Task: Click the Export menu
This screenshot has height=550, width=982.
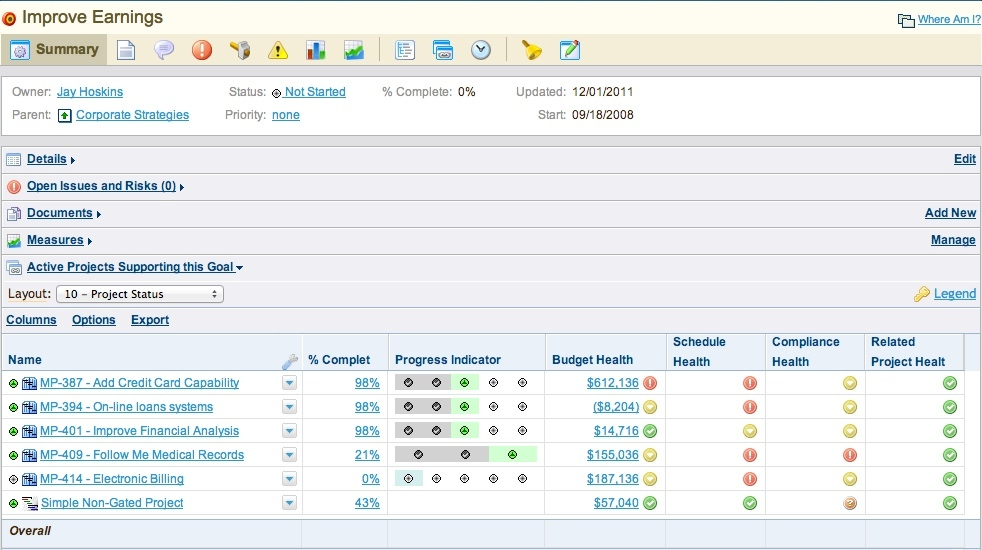Action: pyautogui.click(x=150, y=320)
